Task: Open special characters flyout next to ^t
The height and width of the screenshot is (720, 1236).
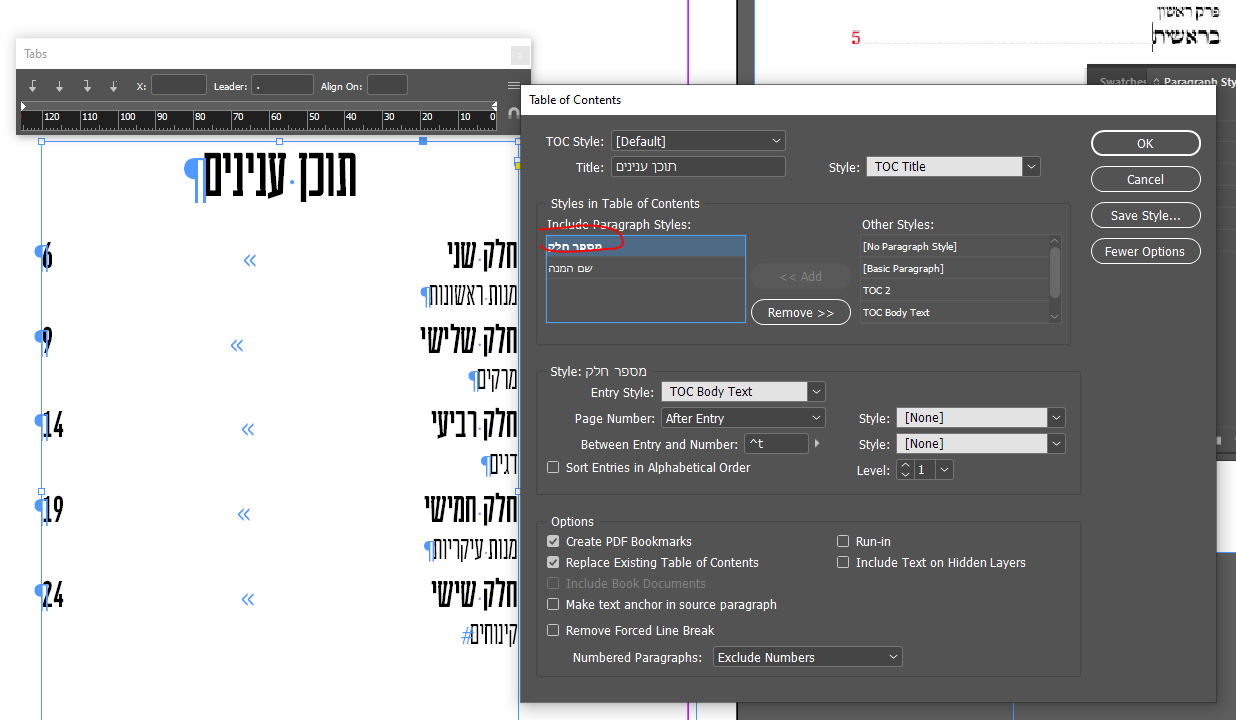Action: [818, 444]
